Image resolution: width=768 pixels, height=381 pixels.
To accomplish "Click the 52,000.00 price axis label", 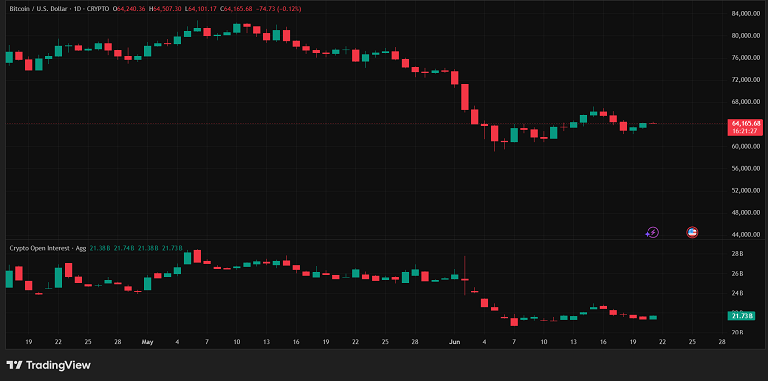I will point(746,190).
